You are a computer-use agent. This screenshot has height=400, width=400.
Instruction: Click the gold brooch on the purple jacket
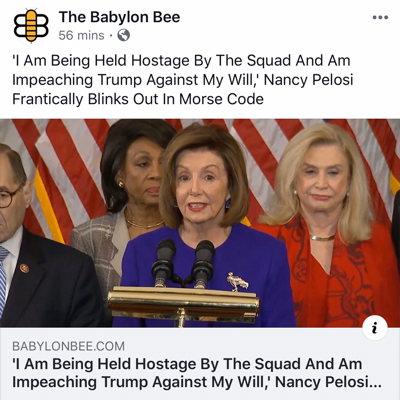(237, 282)
